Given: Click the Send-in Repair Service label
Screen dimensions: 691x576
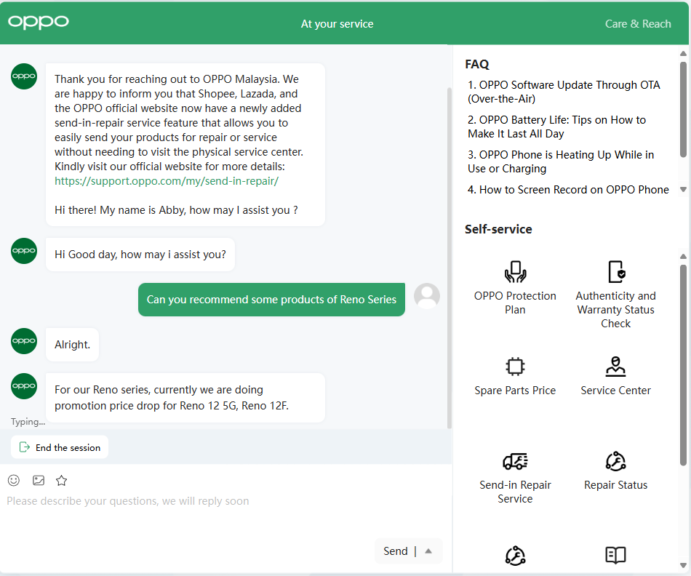Looking at the screenshot, I should [515, 492].
